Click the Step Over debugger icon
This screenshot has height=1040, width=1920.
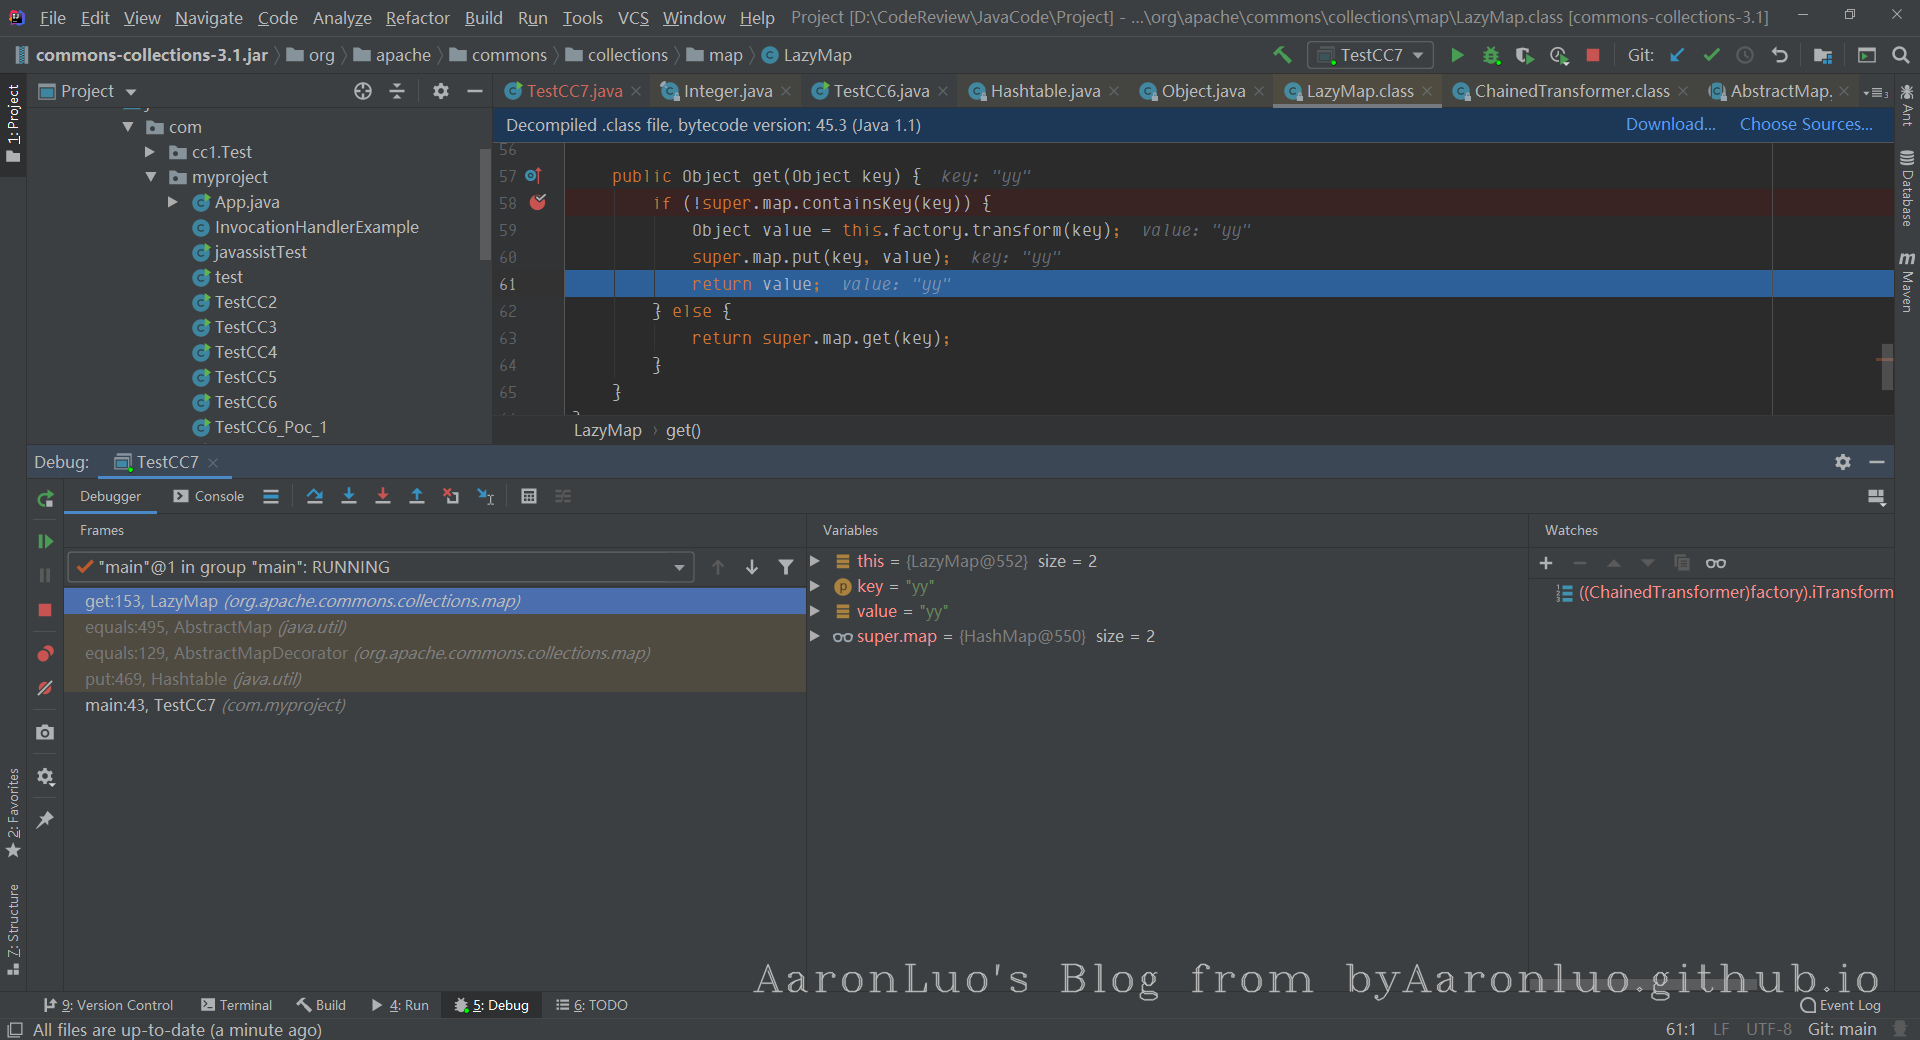pyautogui.click(x=315, y=496)
